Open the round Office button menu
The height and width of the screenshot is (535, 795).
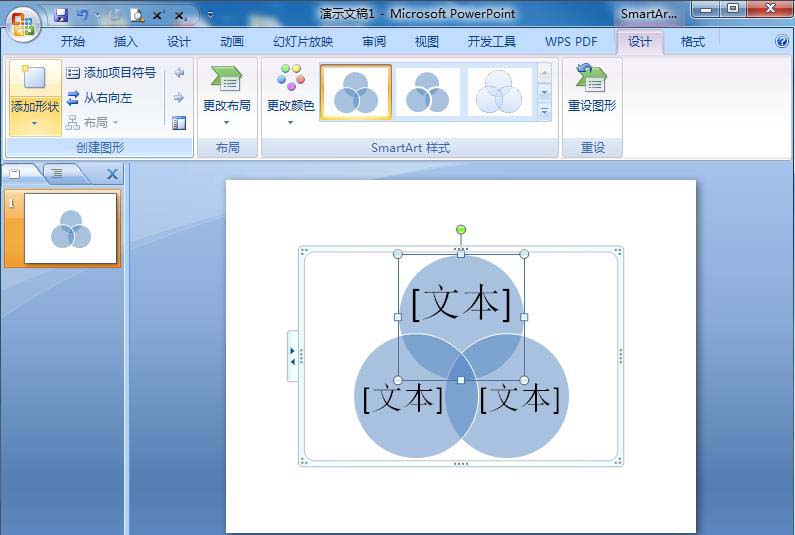click(x=23, y=23)
